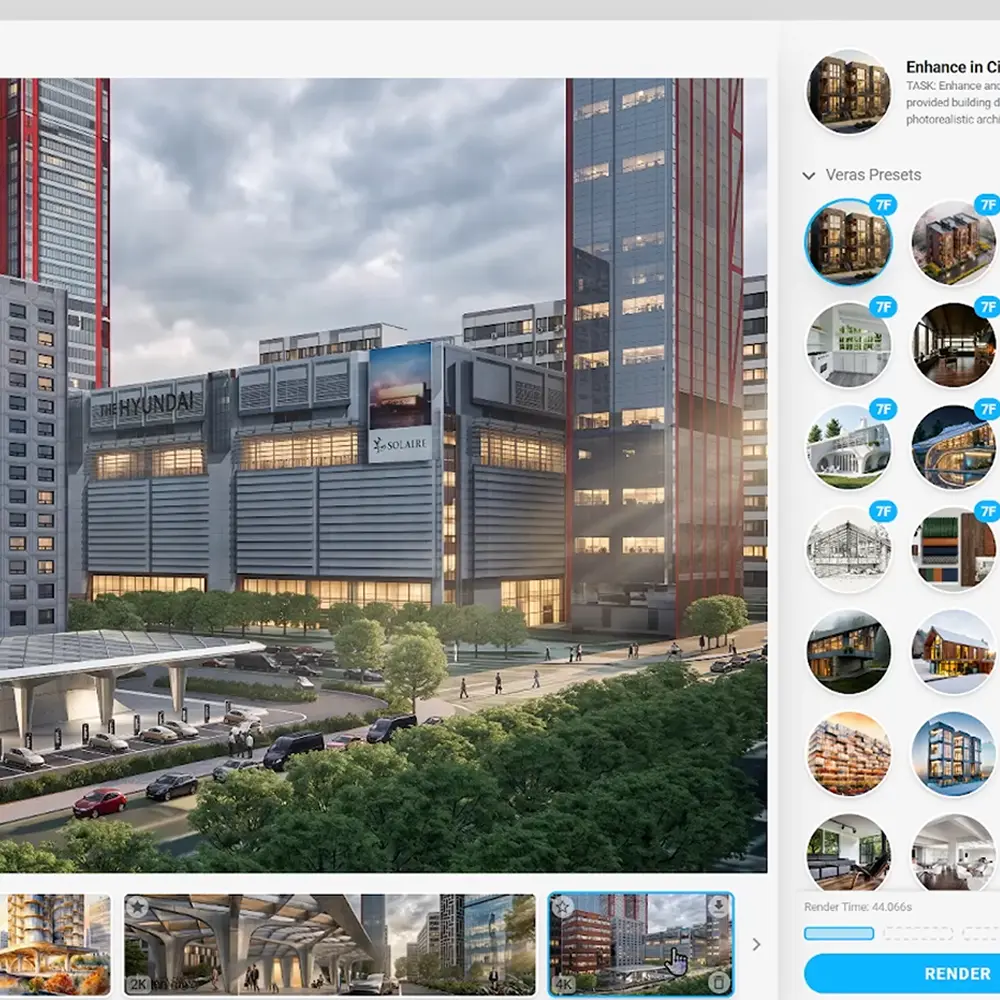Click the 2K badge on underpass render
1000x1000 pixels.
[x=138, y=984]
